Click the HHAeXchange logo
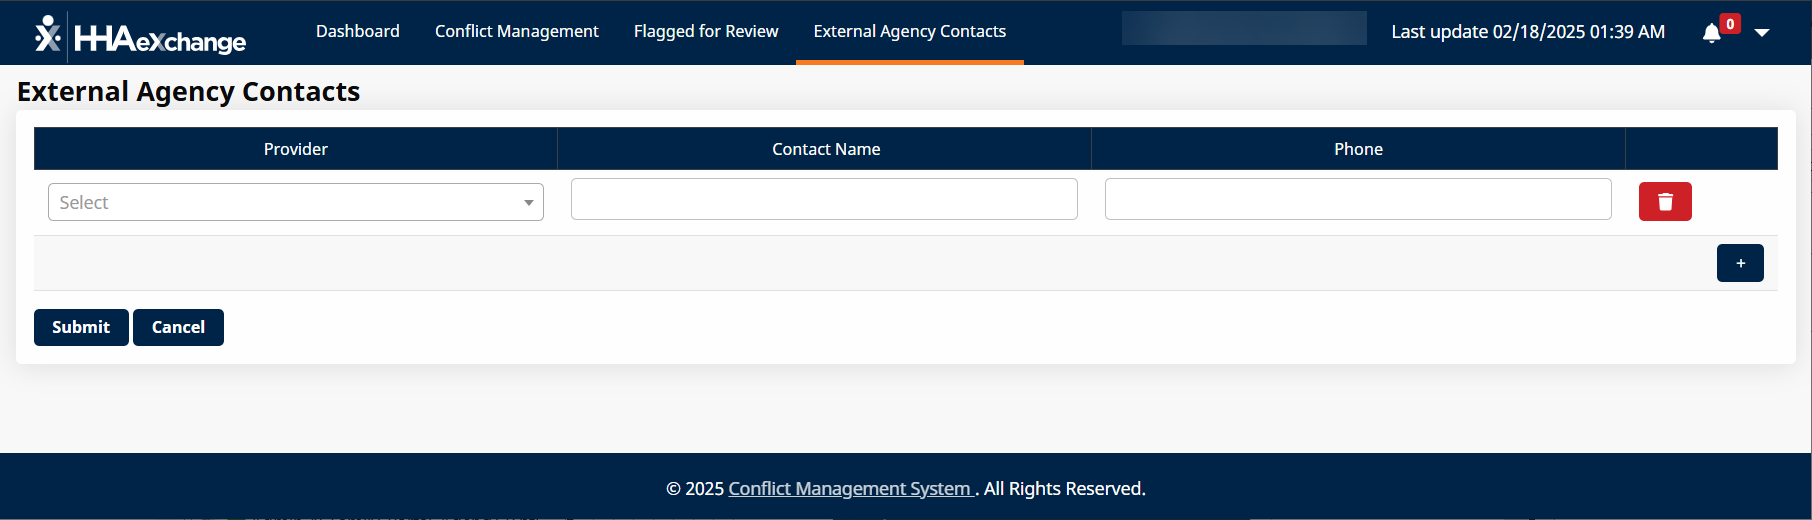 [x=140, y=35]
